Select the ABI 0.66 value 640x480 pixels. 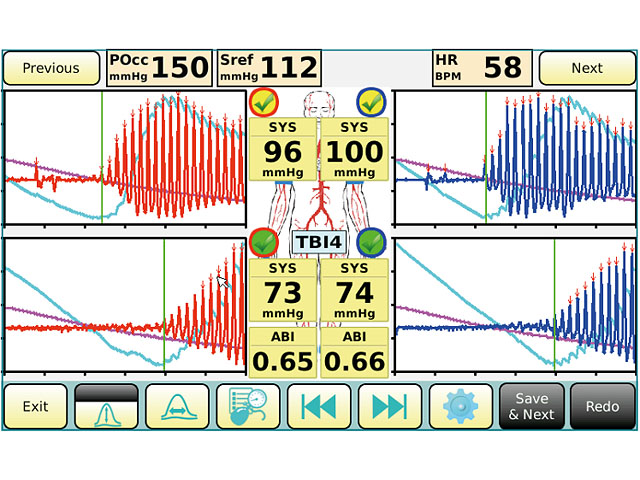click(354, 353)
